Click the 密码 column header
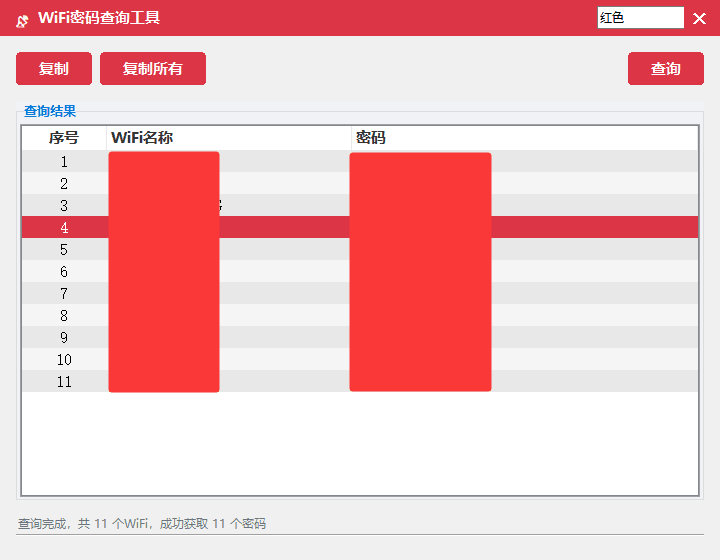Image resolution: width=720 pixels, height=560 pixels. point(524,137)
